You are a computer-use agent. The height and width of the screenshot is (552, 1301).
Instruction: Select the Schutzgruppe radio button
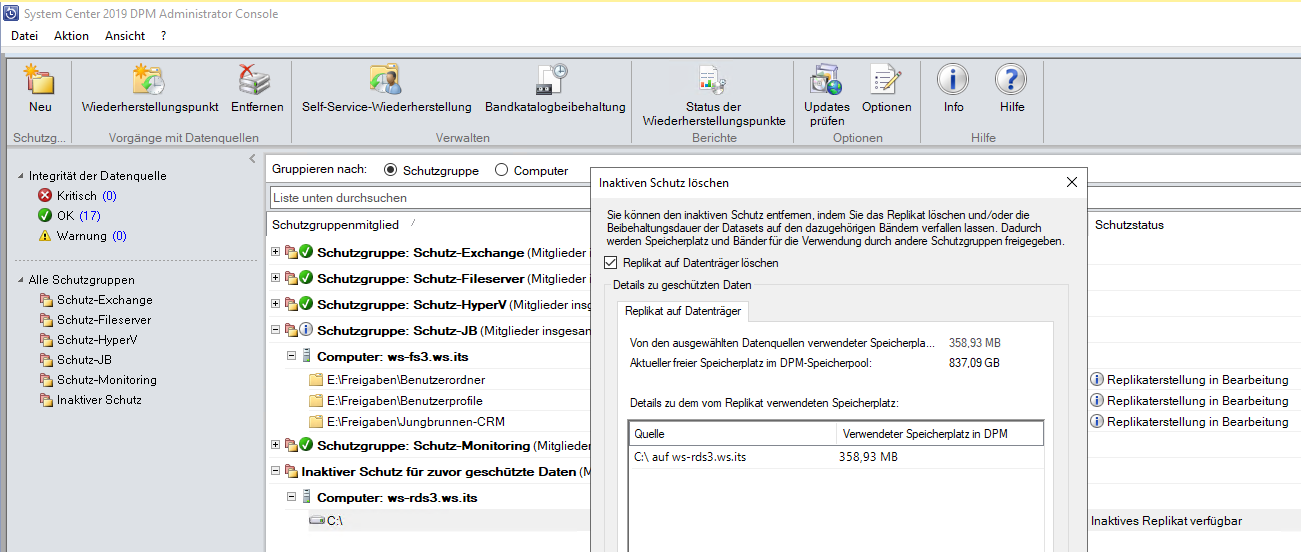coord(390,171)
